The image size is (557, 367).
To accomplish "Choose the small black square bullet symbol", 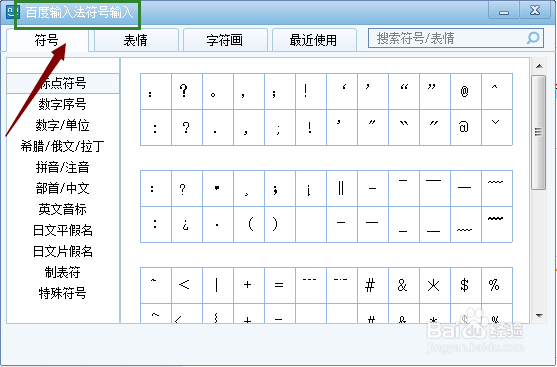I will [218, 188].
